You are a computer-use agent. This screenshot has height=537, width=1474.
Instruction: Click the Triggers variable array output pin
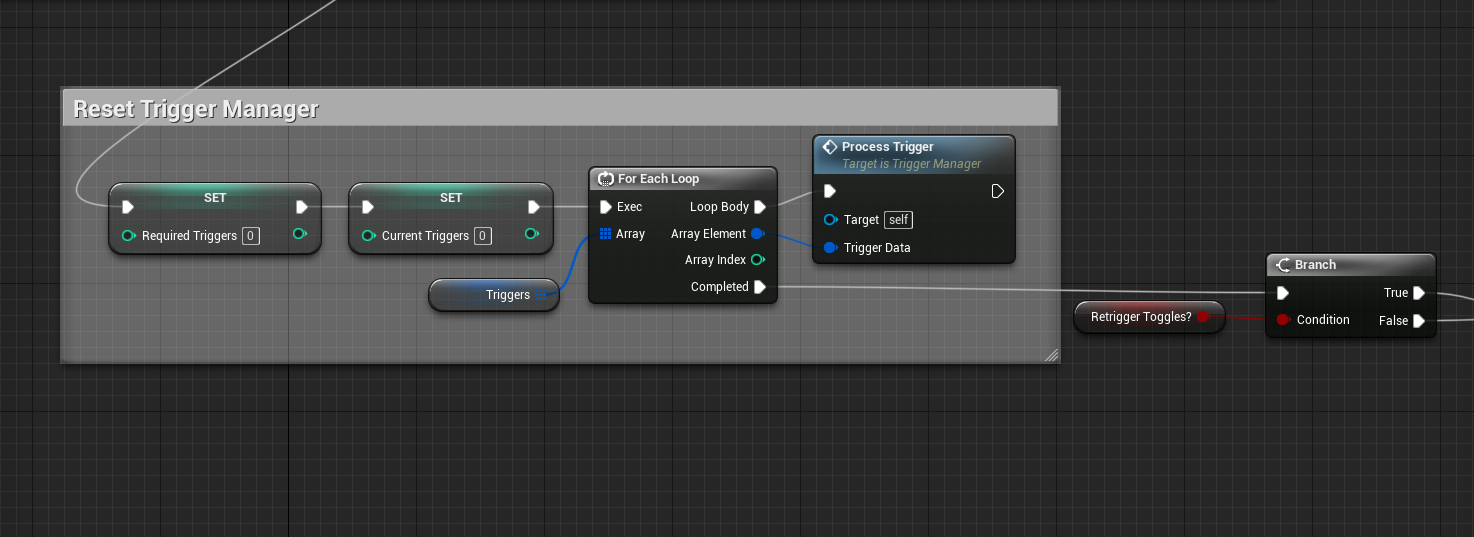541,295
